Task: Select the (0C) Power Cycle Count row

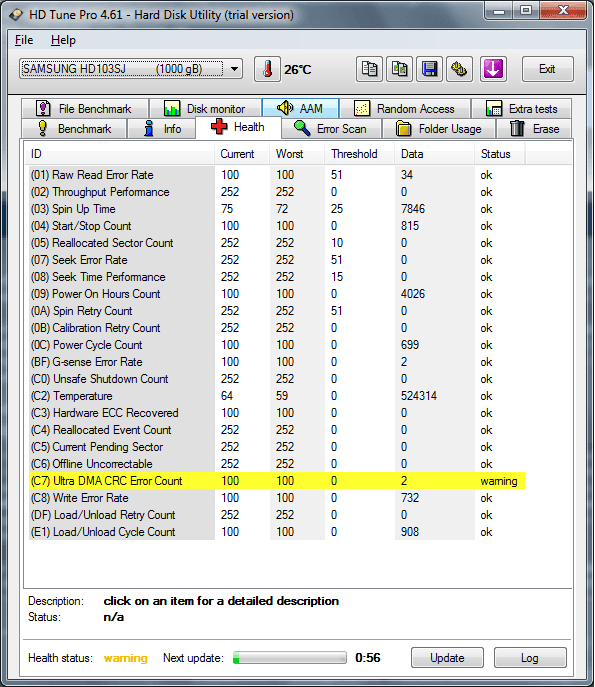Action: coord(277,345)
